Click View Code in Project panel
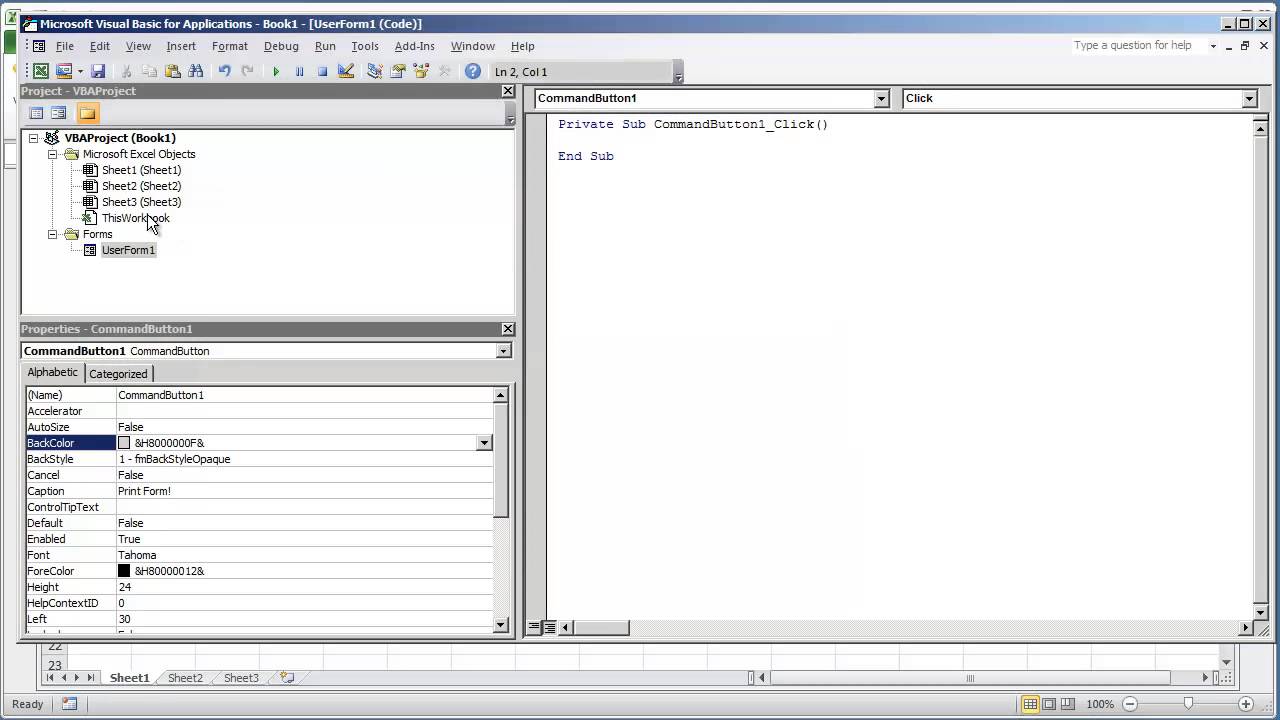 pyautogui.click(x=36, y=113)
